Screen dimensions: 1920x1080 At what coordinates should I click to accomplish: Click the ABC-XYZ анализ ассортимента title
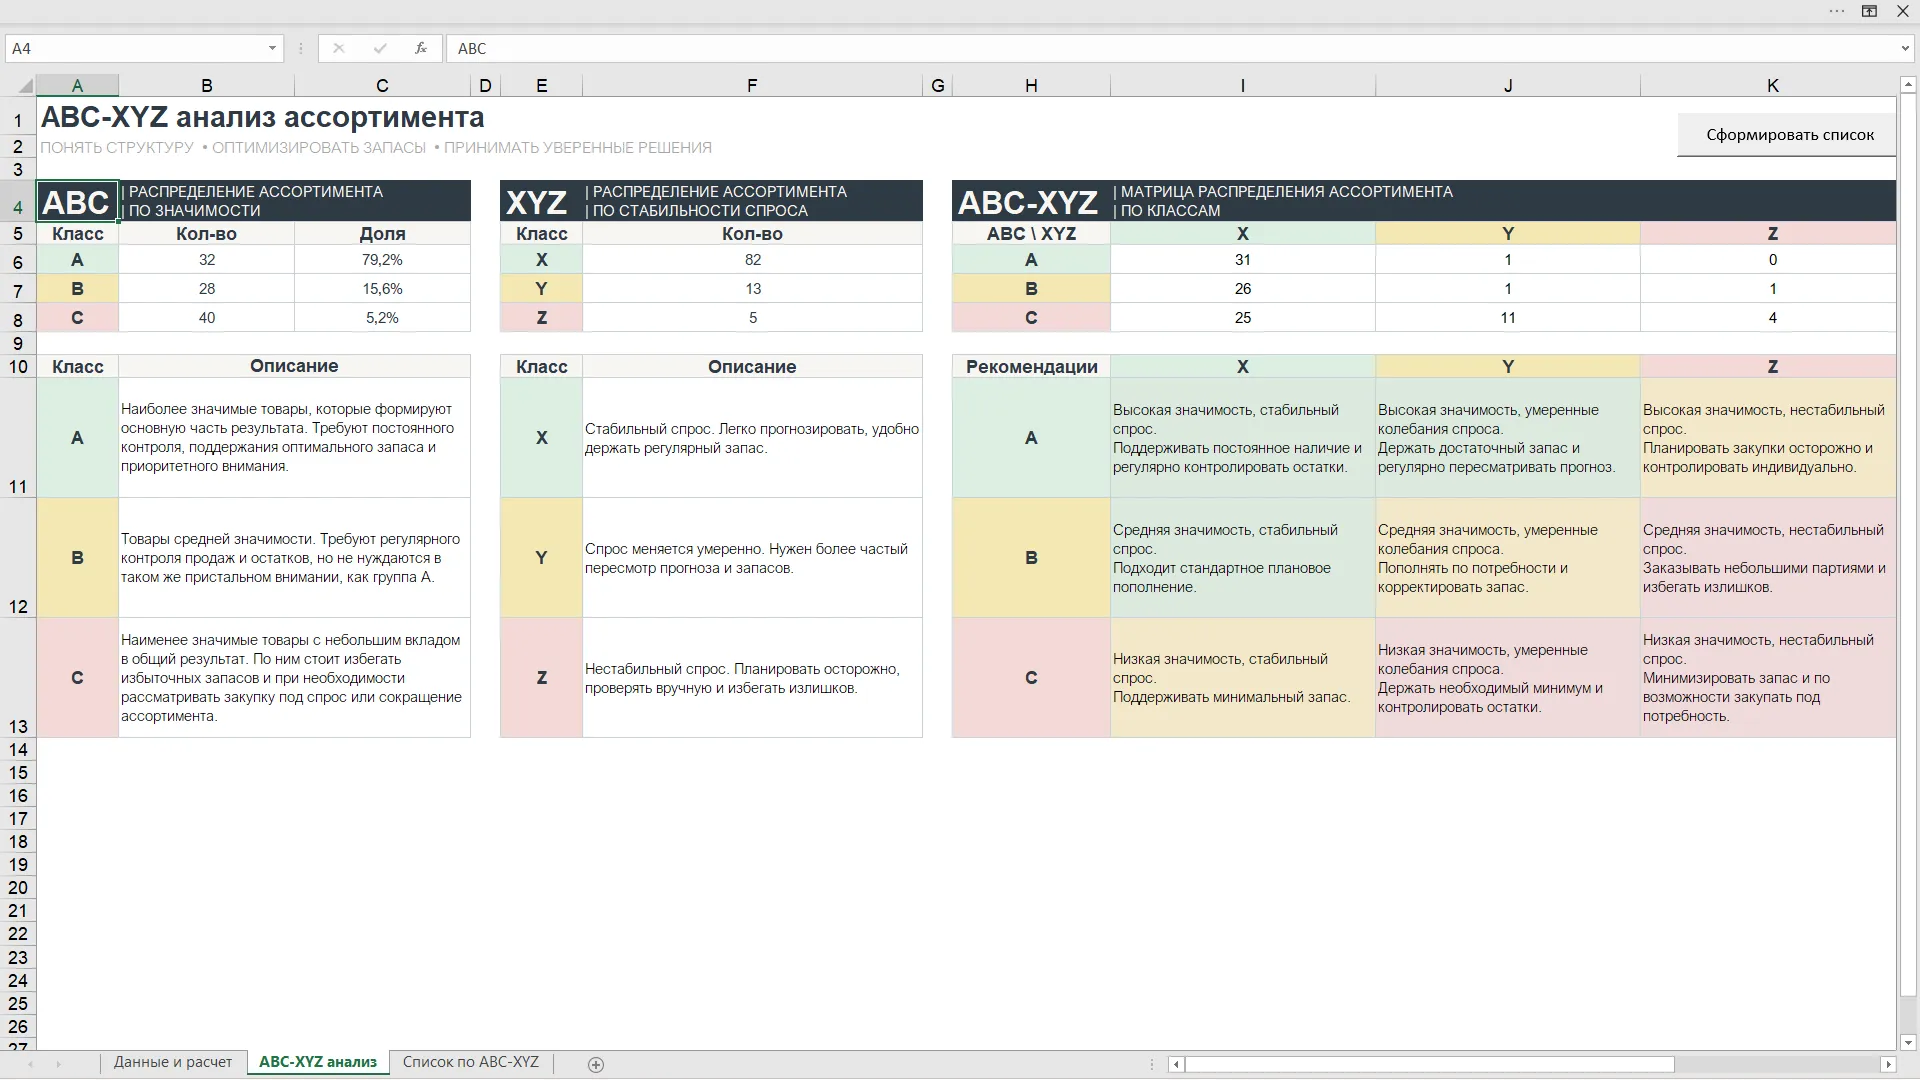pyautogui.click(x=262, y=118)
